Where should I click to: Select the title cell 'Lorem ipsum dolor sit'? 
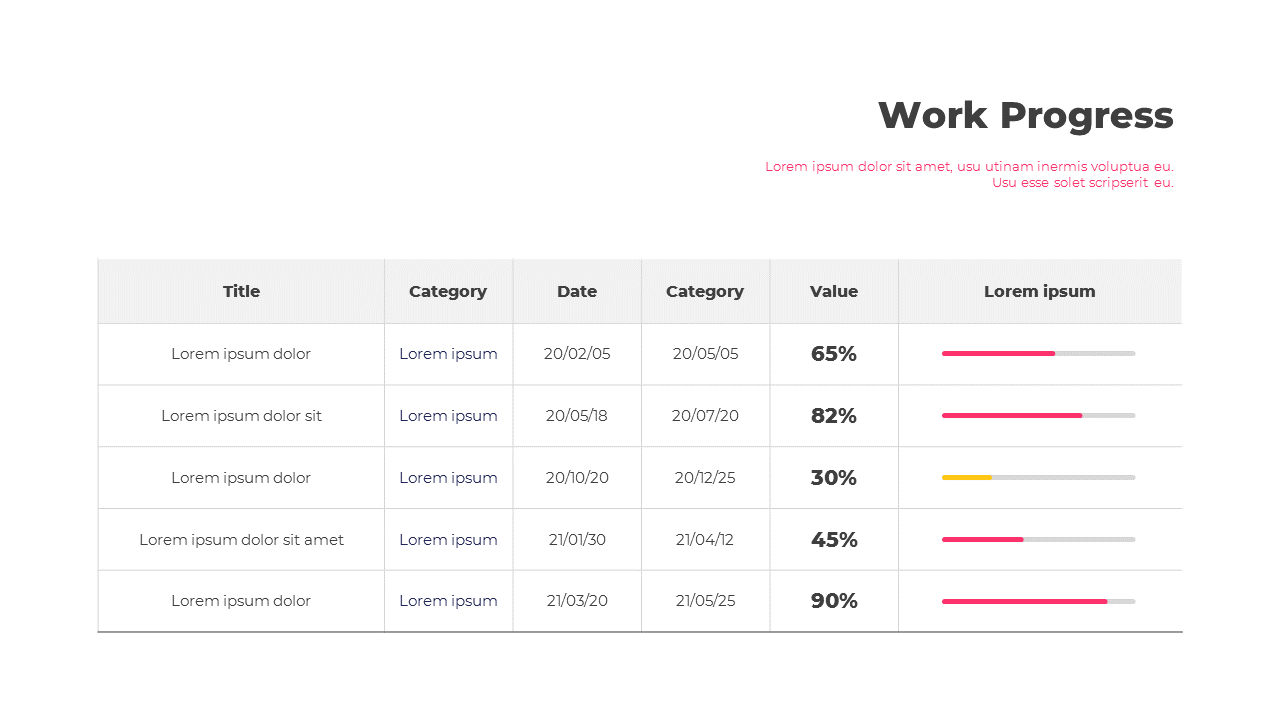pyautogui.click(x=241, y=416)
